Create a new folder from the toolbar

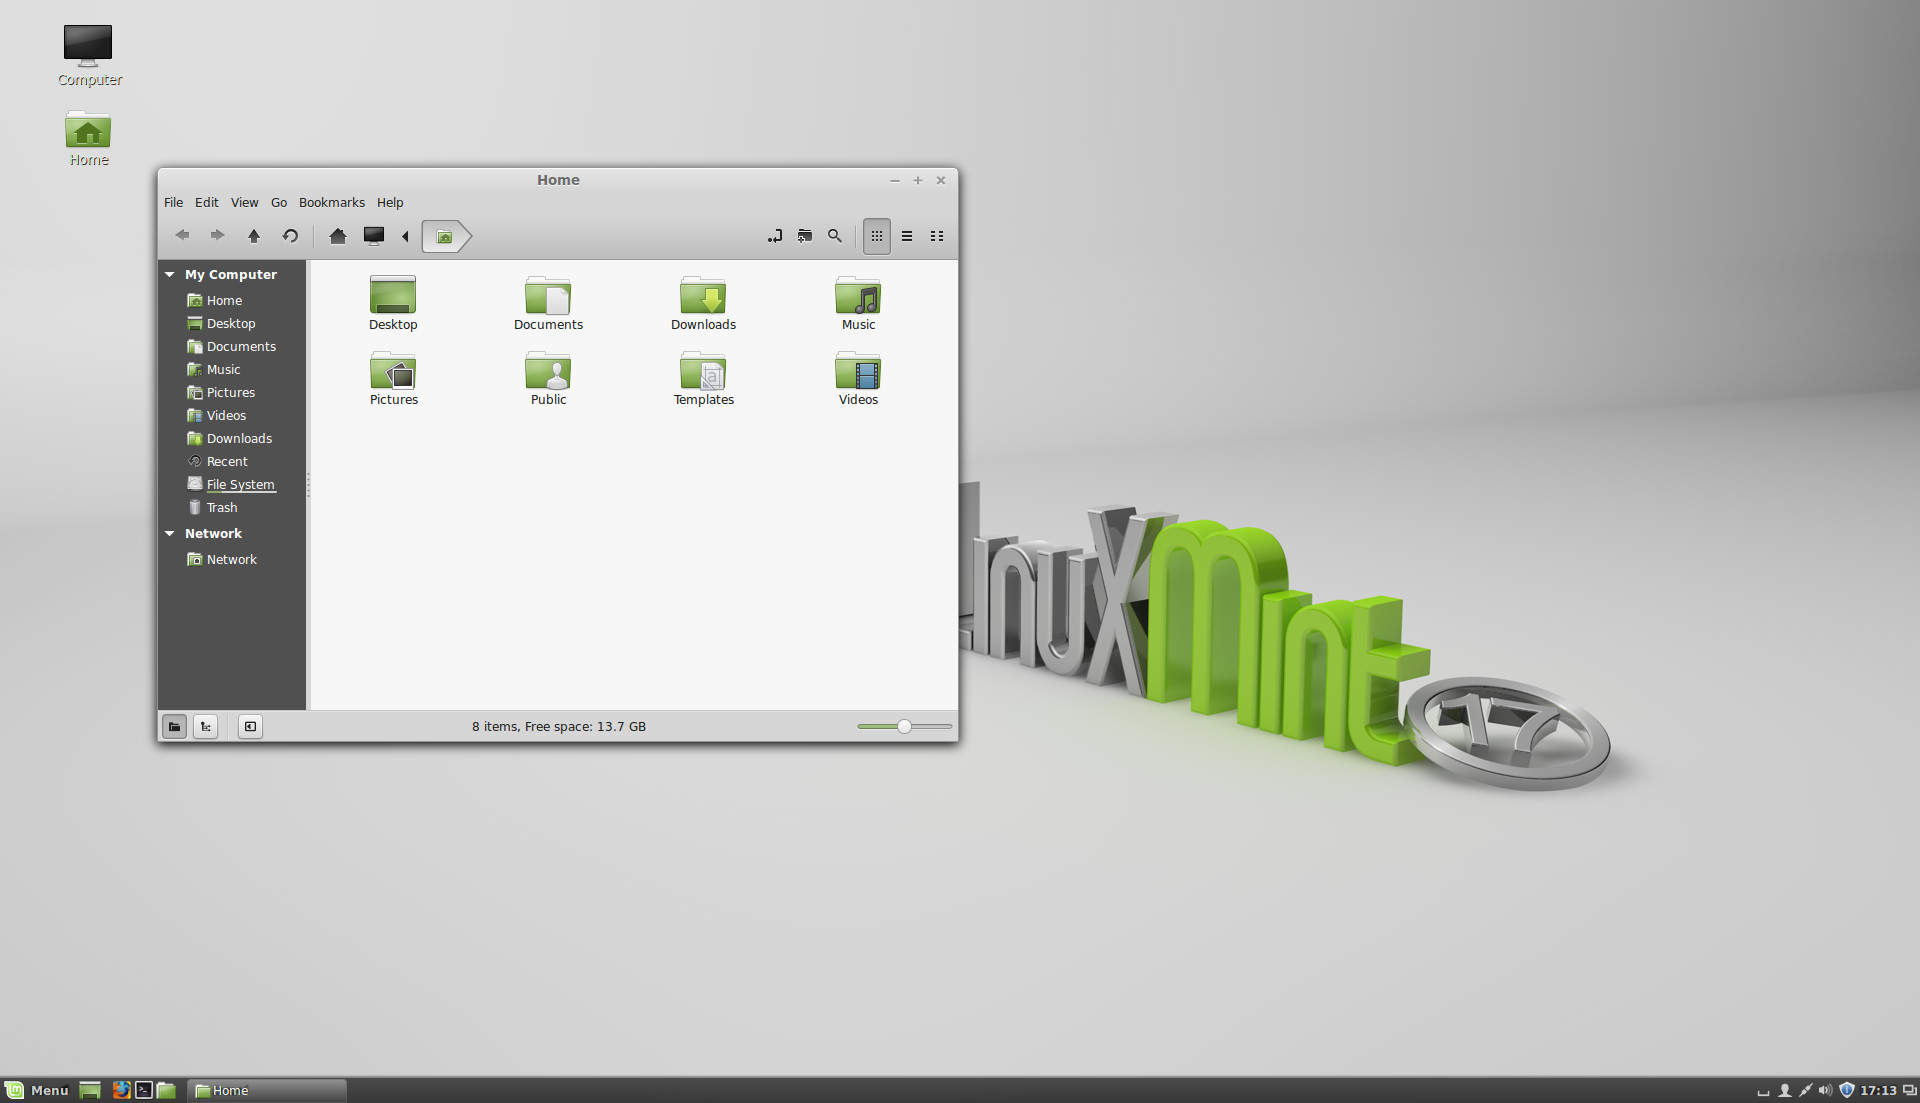coord(805,236)
